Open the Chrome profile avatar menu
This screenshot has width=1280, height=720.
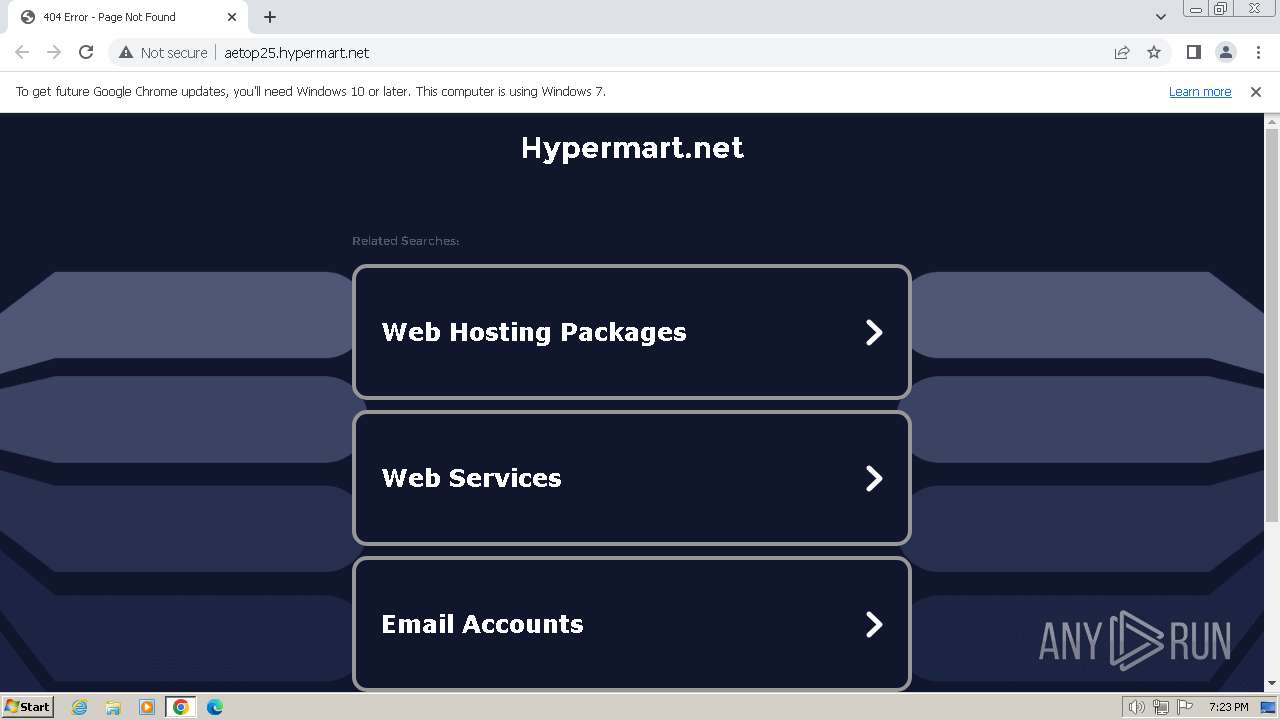point(1226,53)
